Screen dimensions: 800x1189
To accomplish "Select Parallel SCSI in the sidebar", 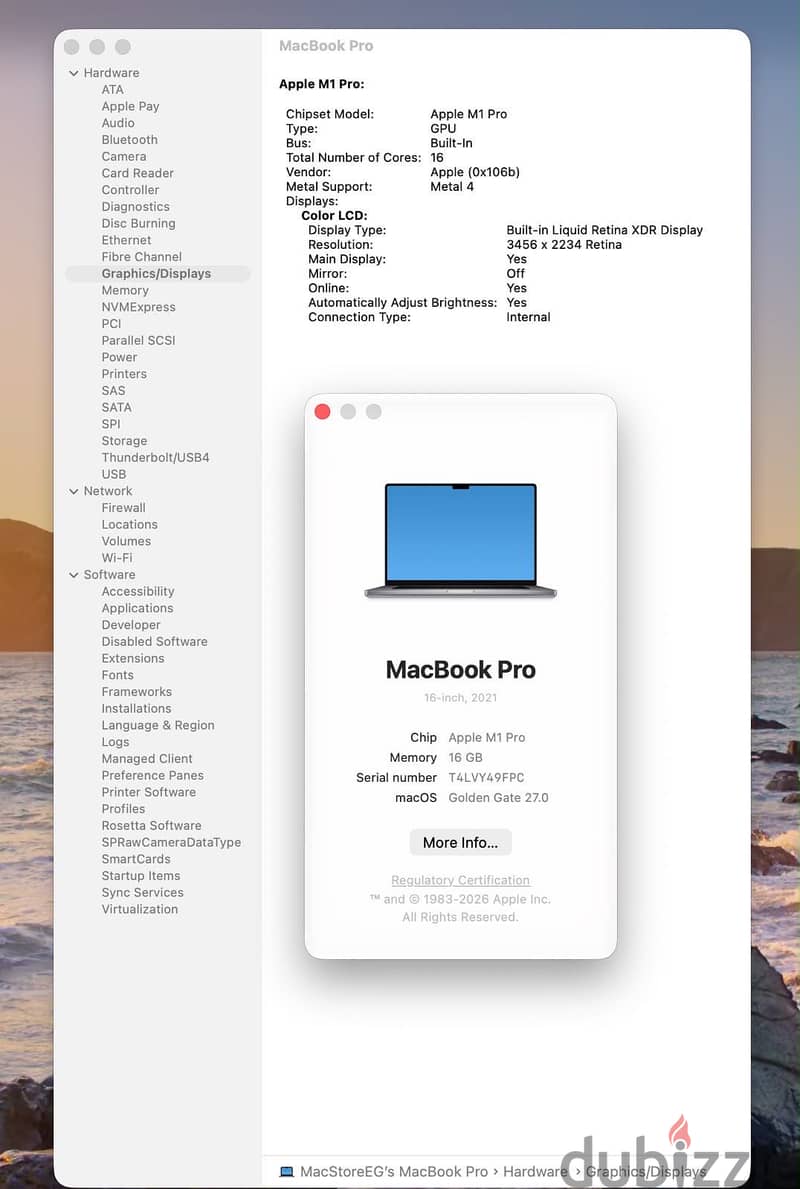I will pyautogui.click(x=138, y=340).
